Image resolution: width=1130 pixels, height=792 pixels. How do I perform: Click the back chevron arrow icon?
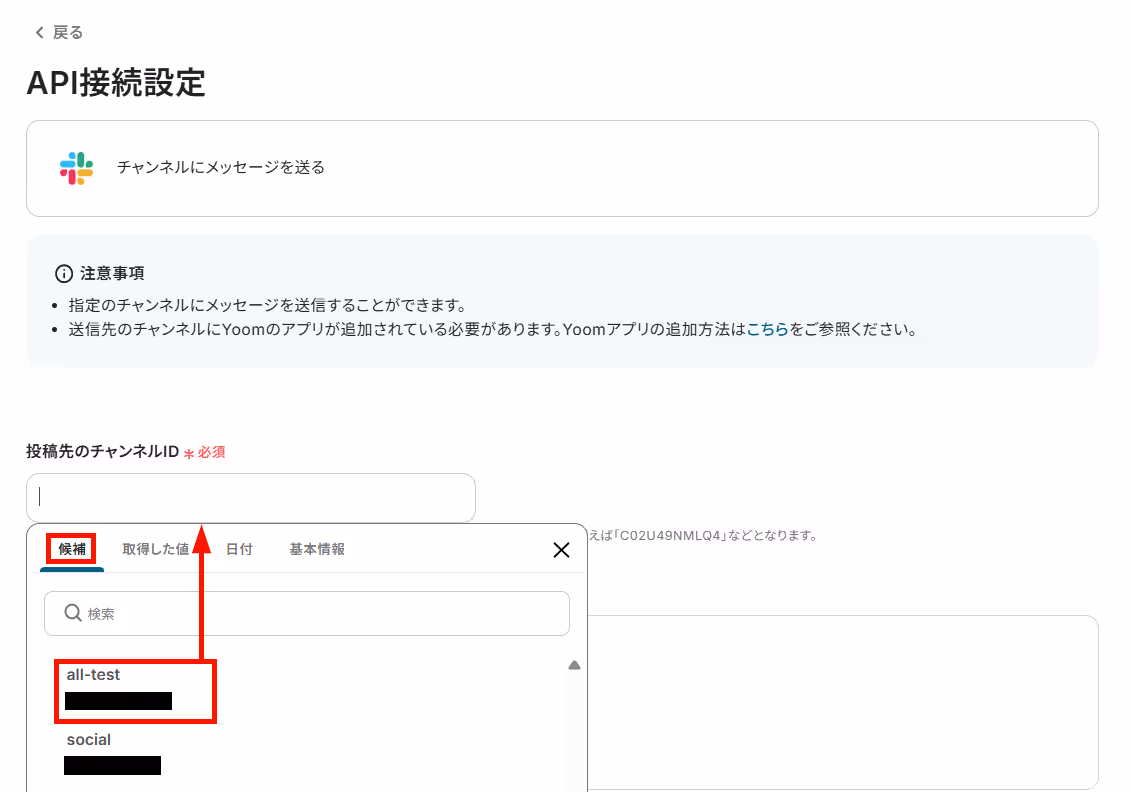[40, 32]
